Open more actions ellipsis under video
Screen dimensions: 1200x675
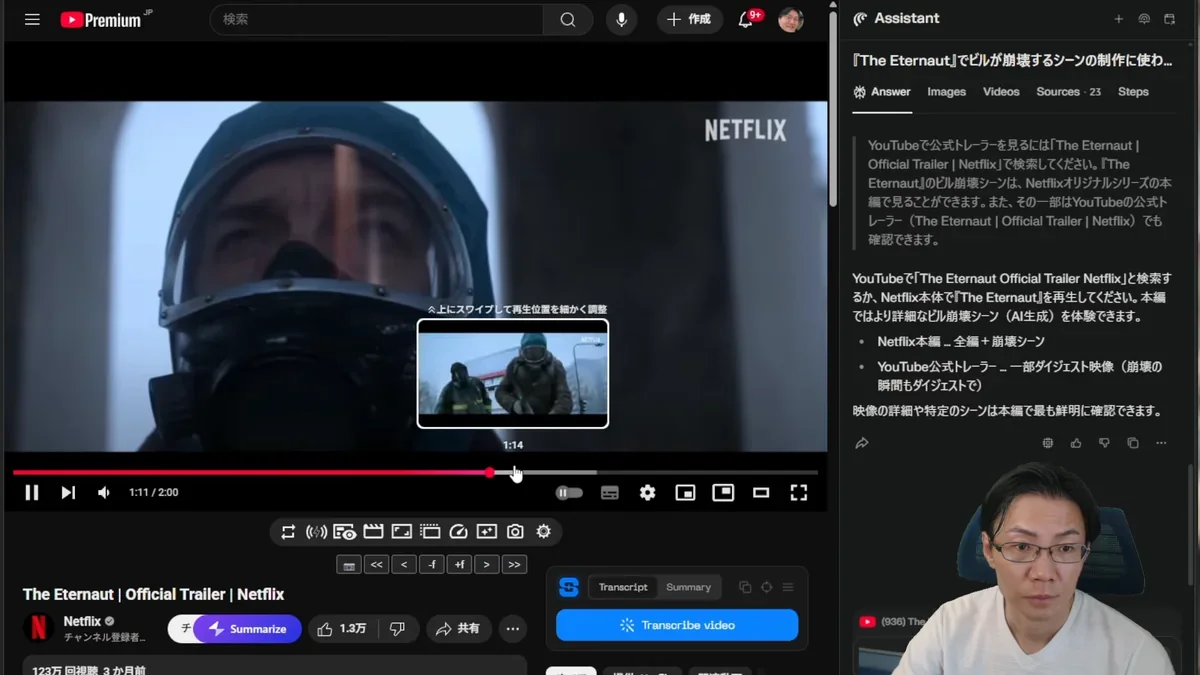click(513, 629)
